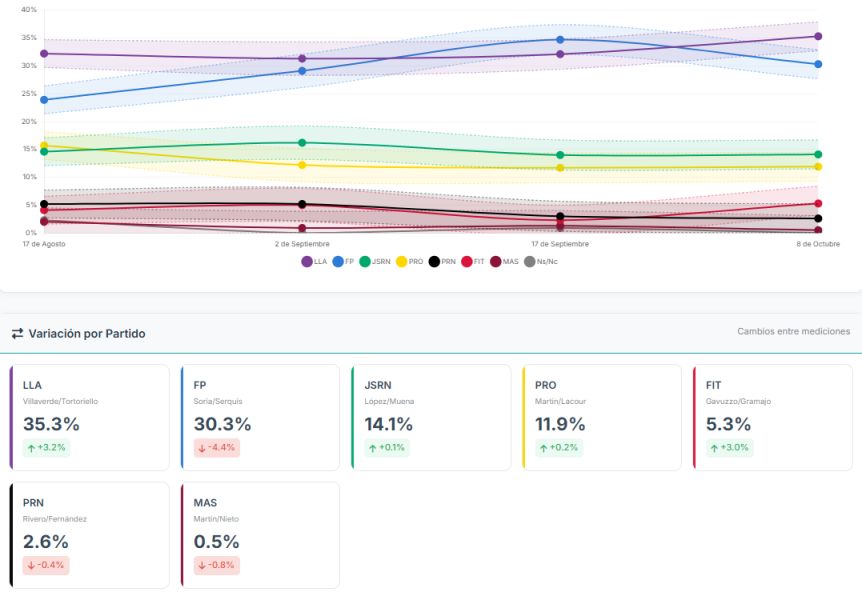Click the red down arrow in FP card
The width and height of the screenshot is (862, 600).
point(201,448)
